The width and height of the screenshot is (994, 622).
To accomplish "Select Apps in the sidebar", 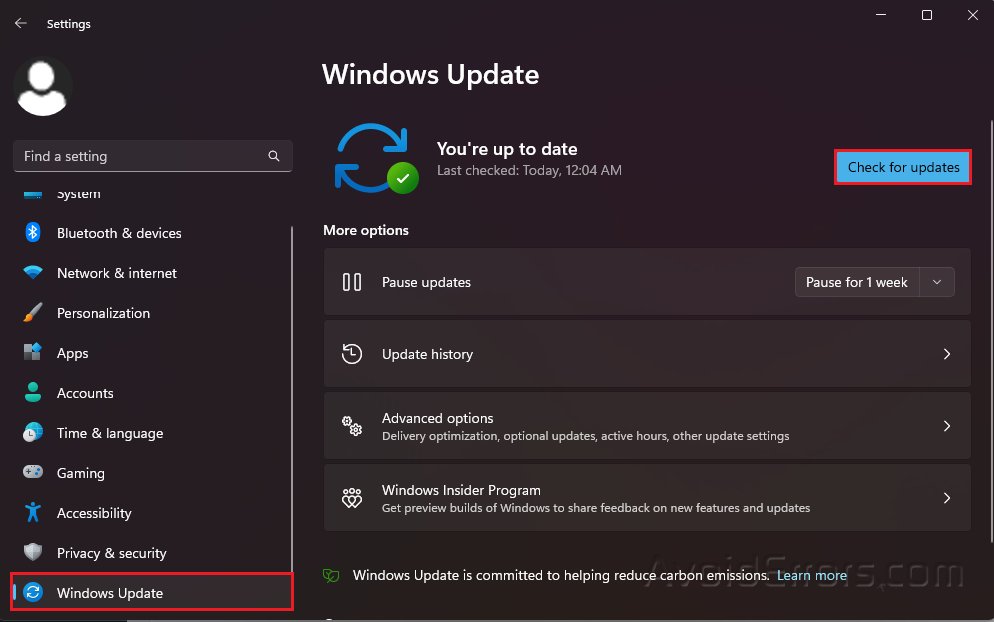I will pos(72,353).
